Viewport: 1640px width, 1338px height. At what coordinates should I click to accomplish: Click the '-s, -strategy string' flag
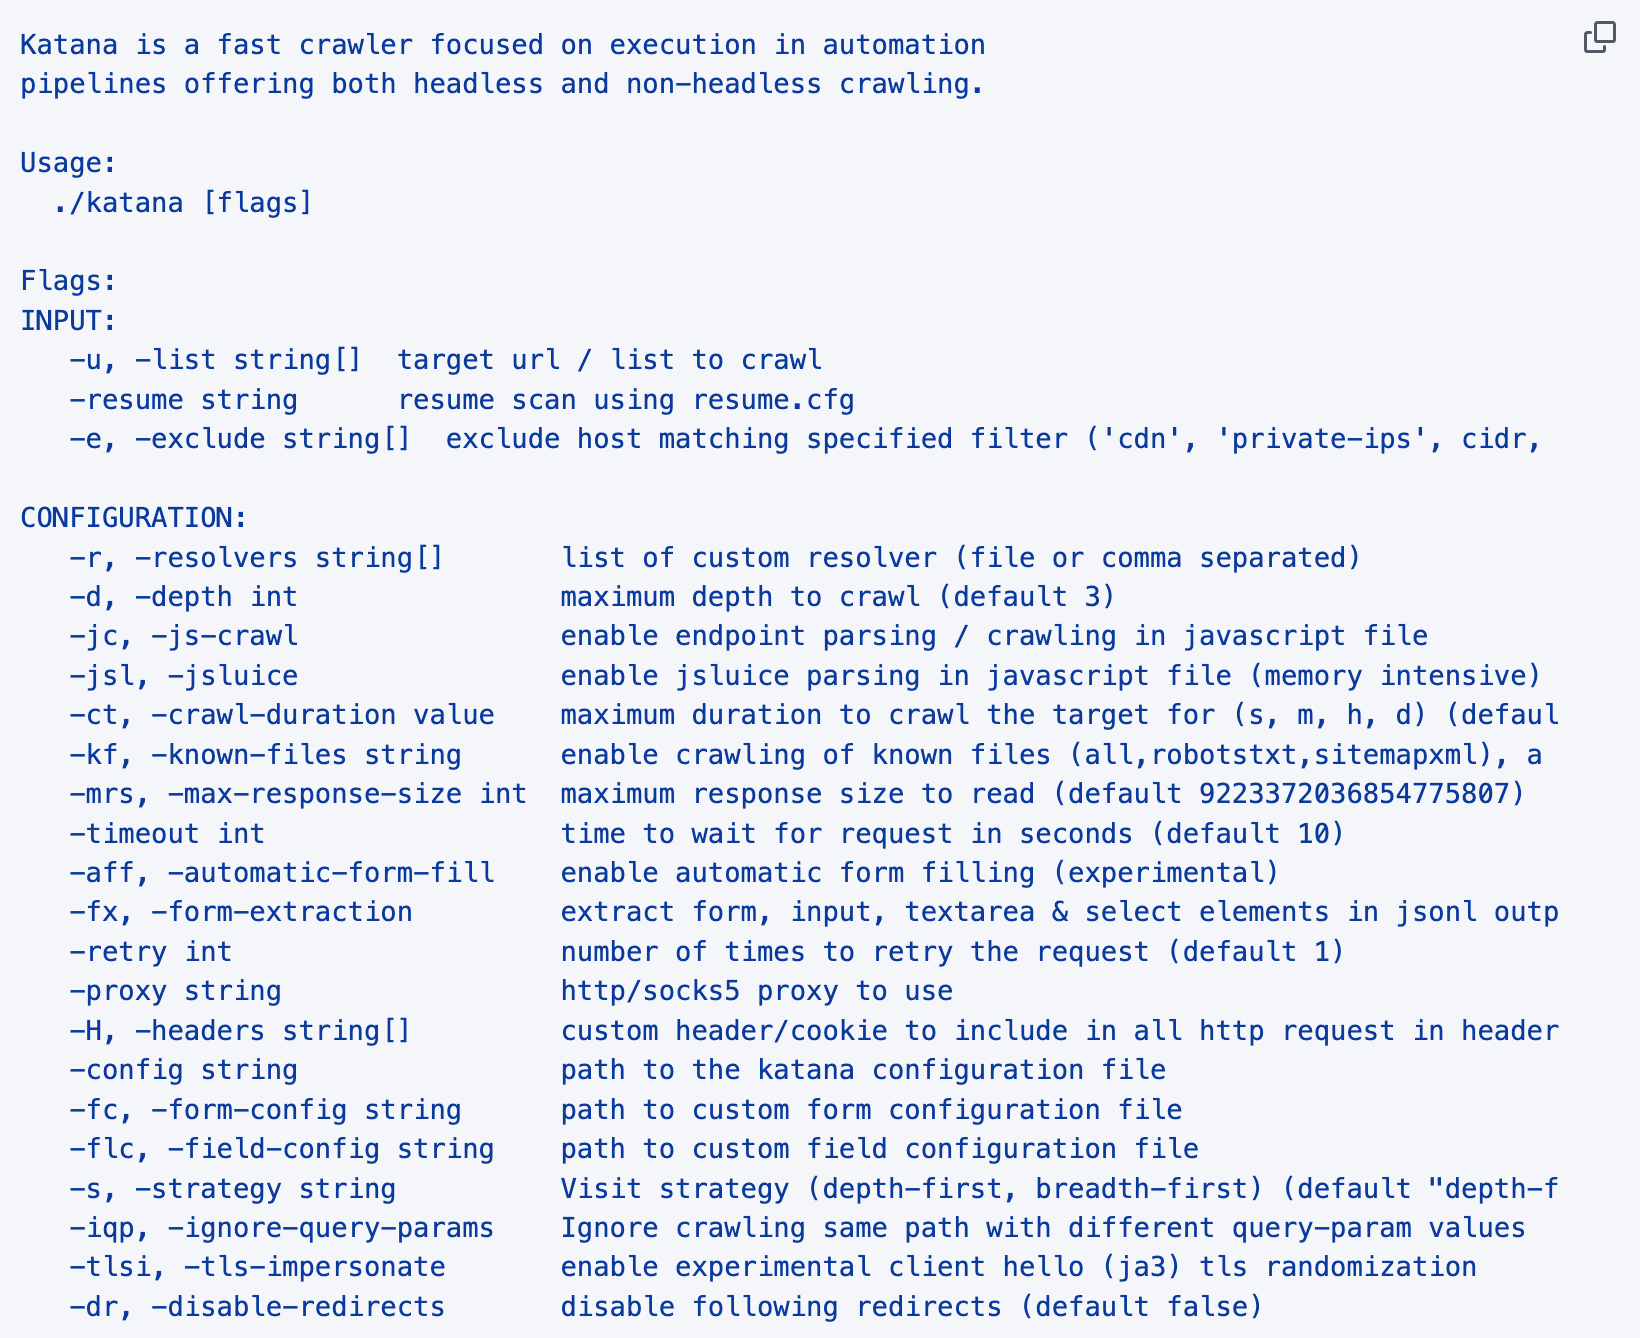(232, 1189)
